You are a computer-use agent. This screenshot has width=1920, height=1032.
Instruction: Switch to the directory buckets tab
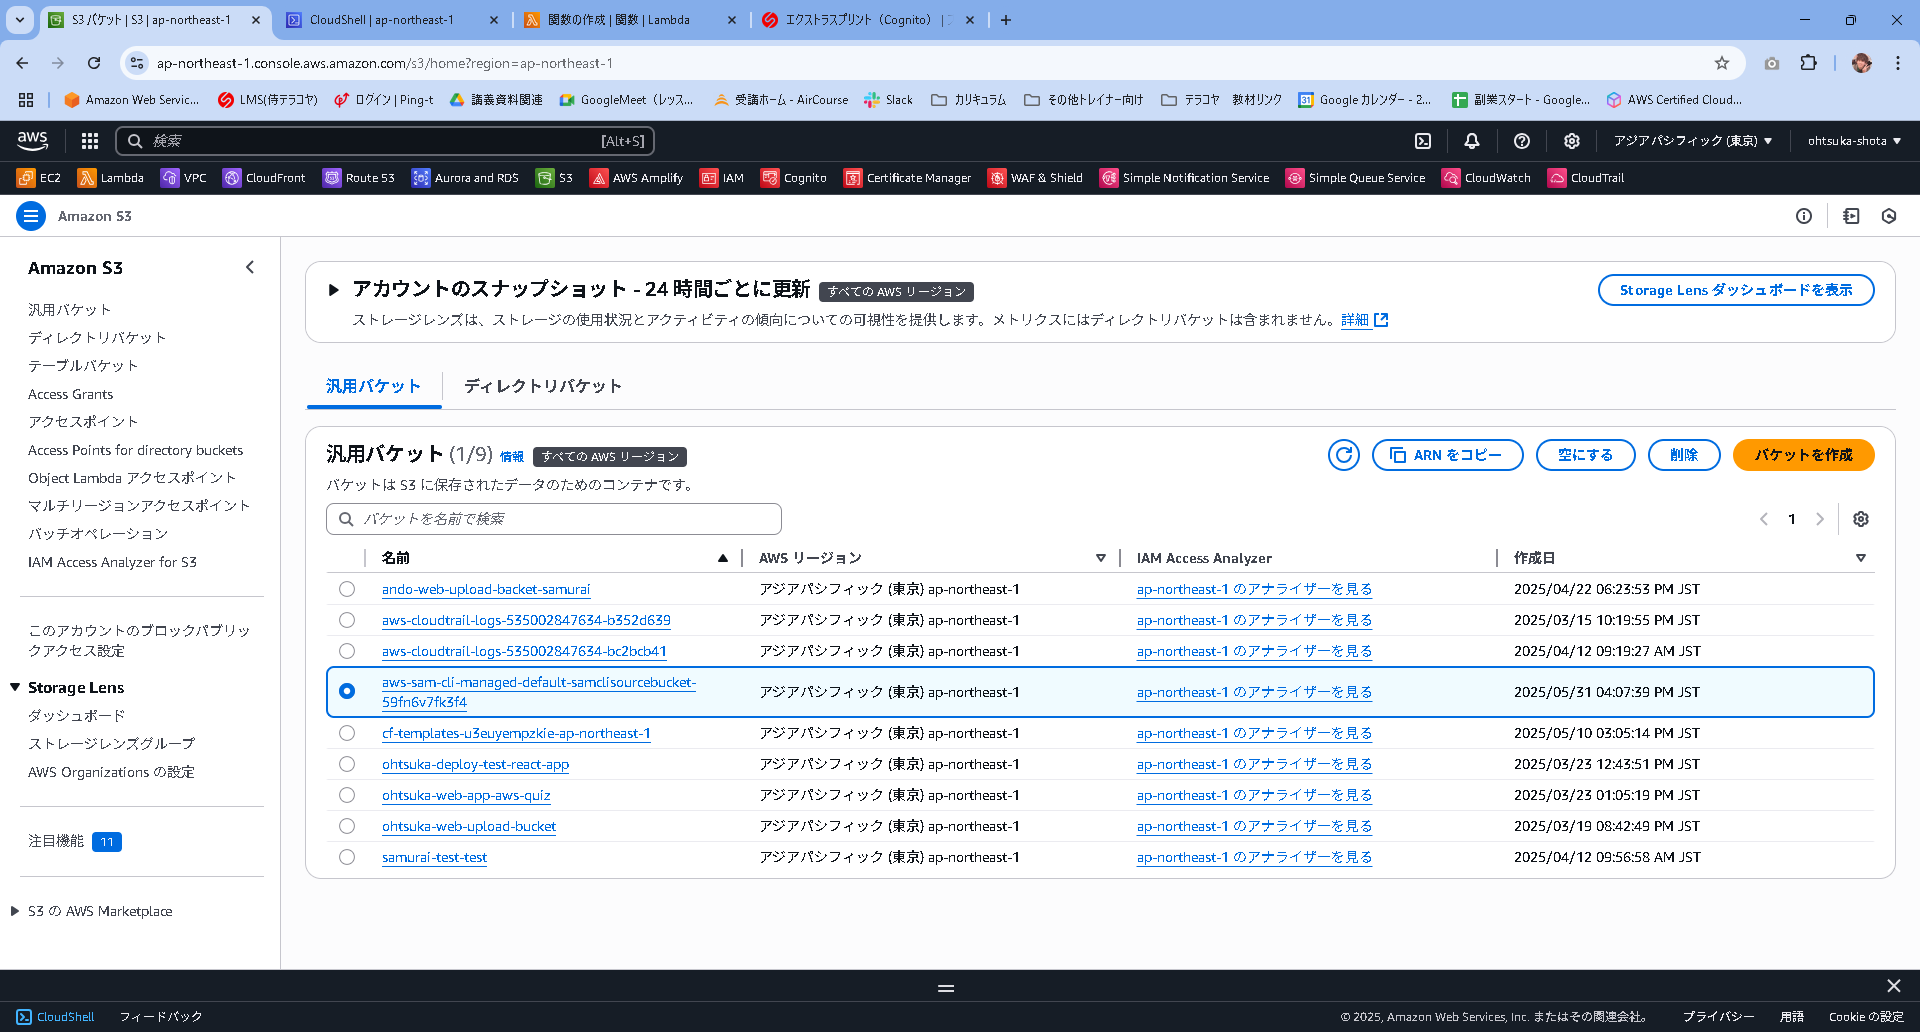541,386
